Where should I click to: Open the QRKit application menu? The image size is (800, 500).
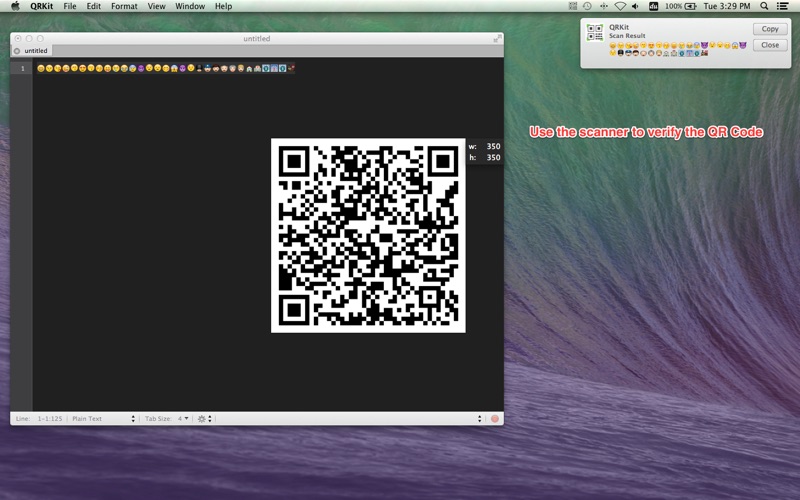(41, 6)
